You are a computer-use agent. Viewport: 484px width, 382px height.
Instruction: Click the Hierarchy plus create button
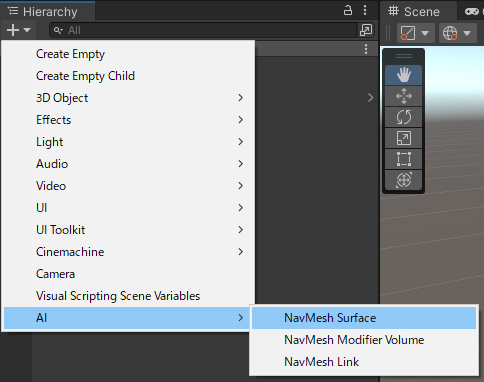pyautogui.click(x=13, y=30)
